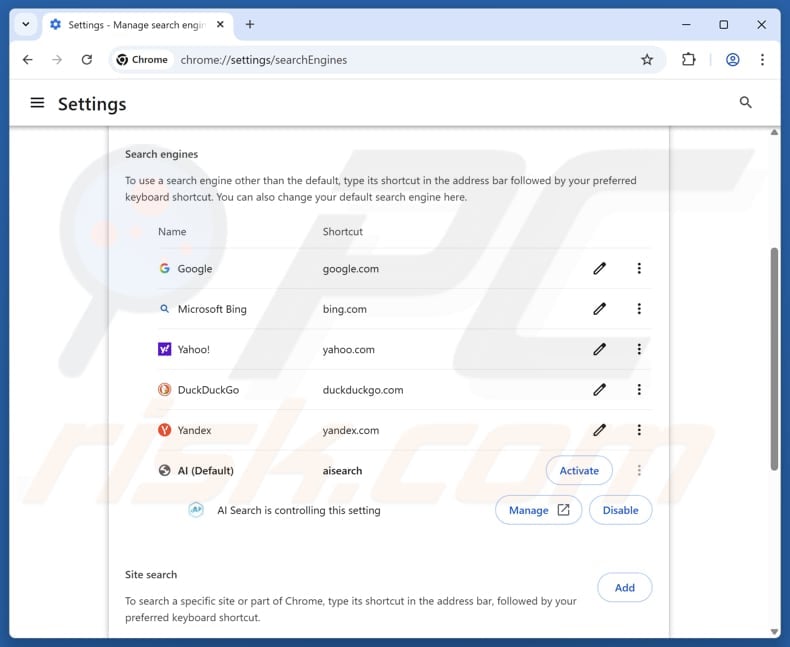Open the three-dot menu for Yandex
Screen dimensions: 790x647
click(639, 430)
